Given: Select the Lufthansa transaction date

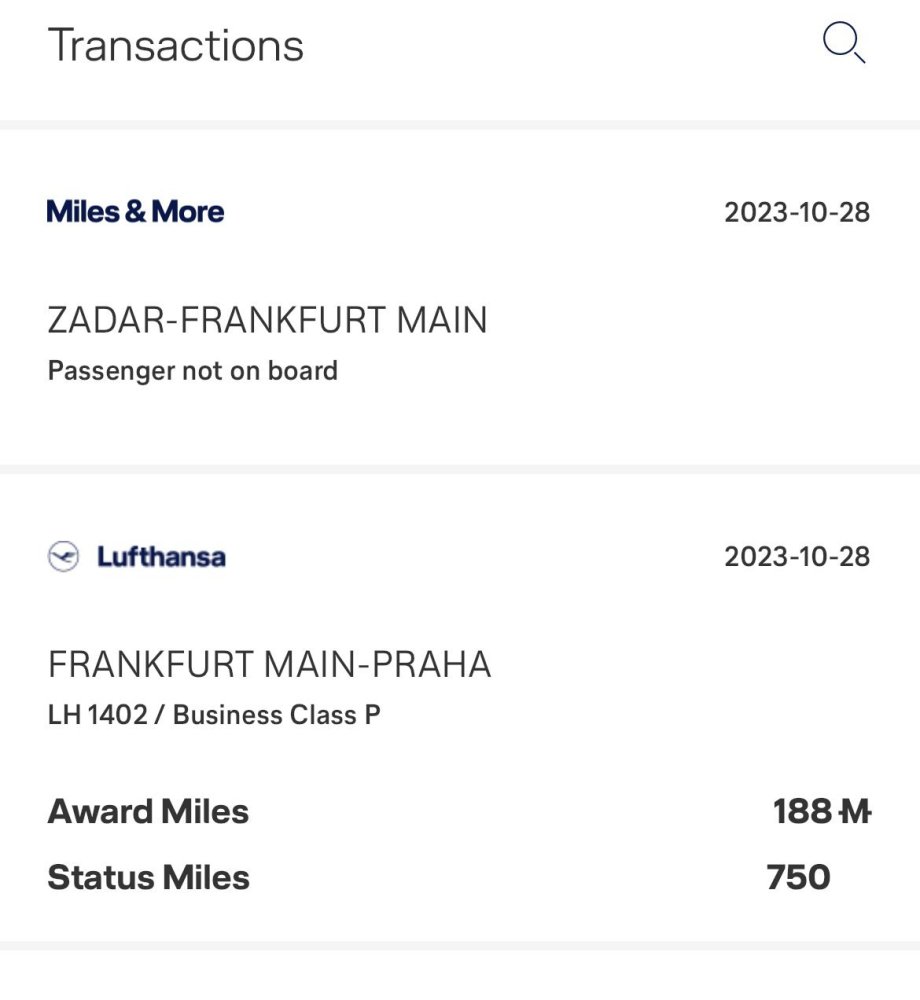Looking at the screenshot, I should 797,557.
